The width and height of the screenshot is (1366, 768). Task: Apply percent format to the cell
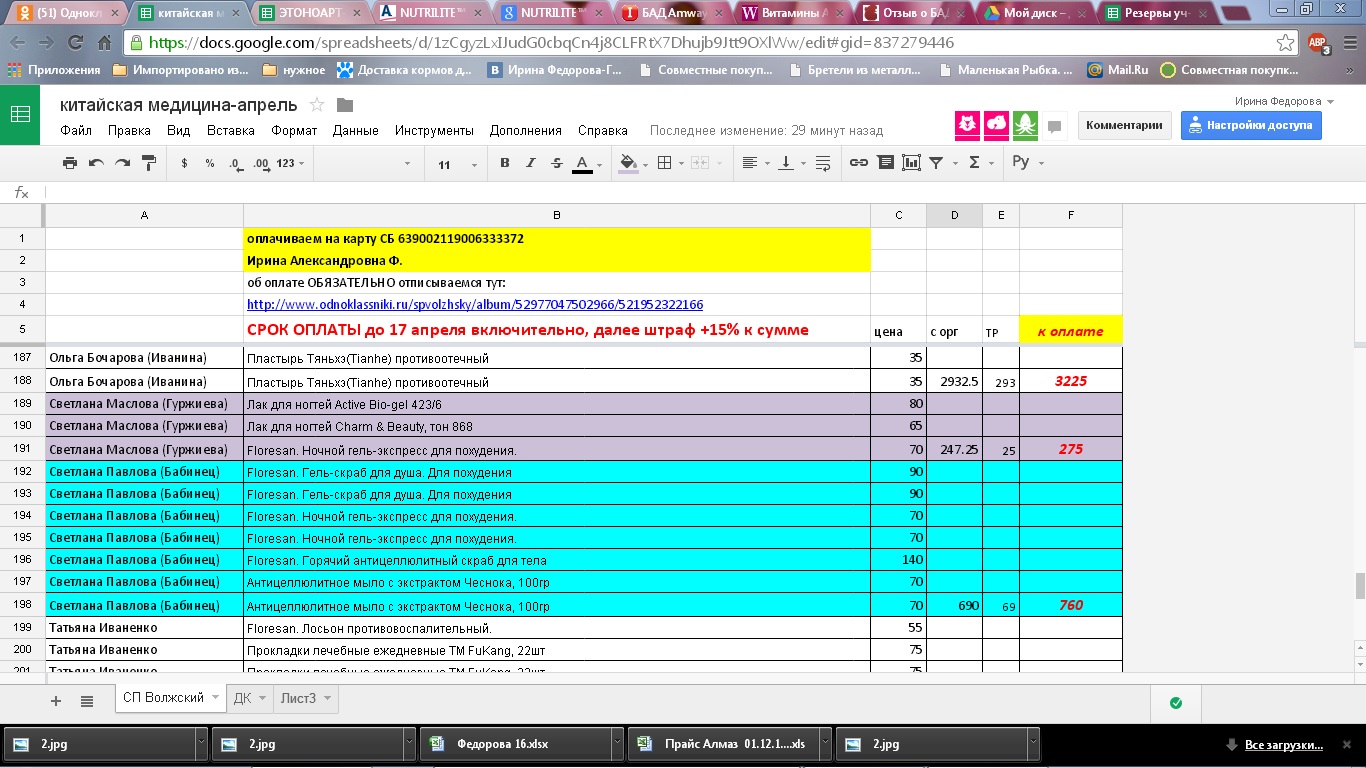210,163
